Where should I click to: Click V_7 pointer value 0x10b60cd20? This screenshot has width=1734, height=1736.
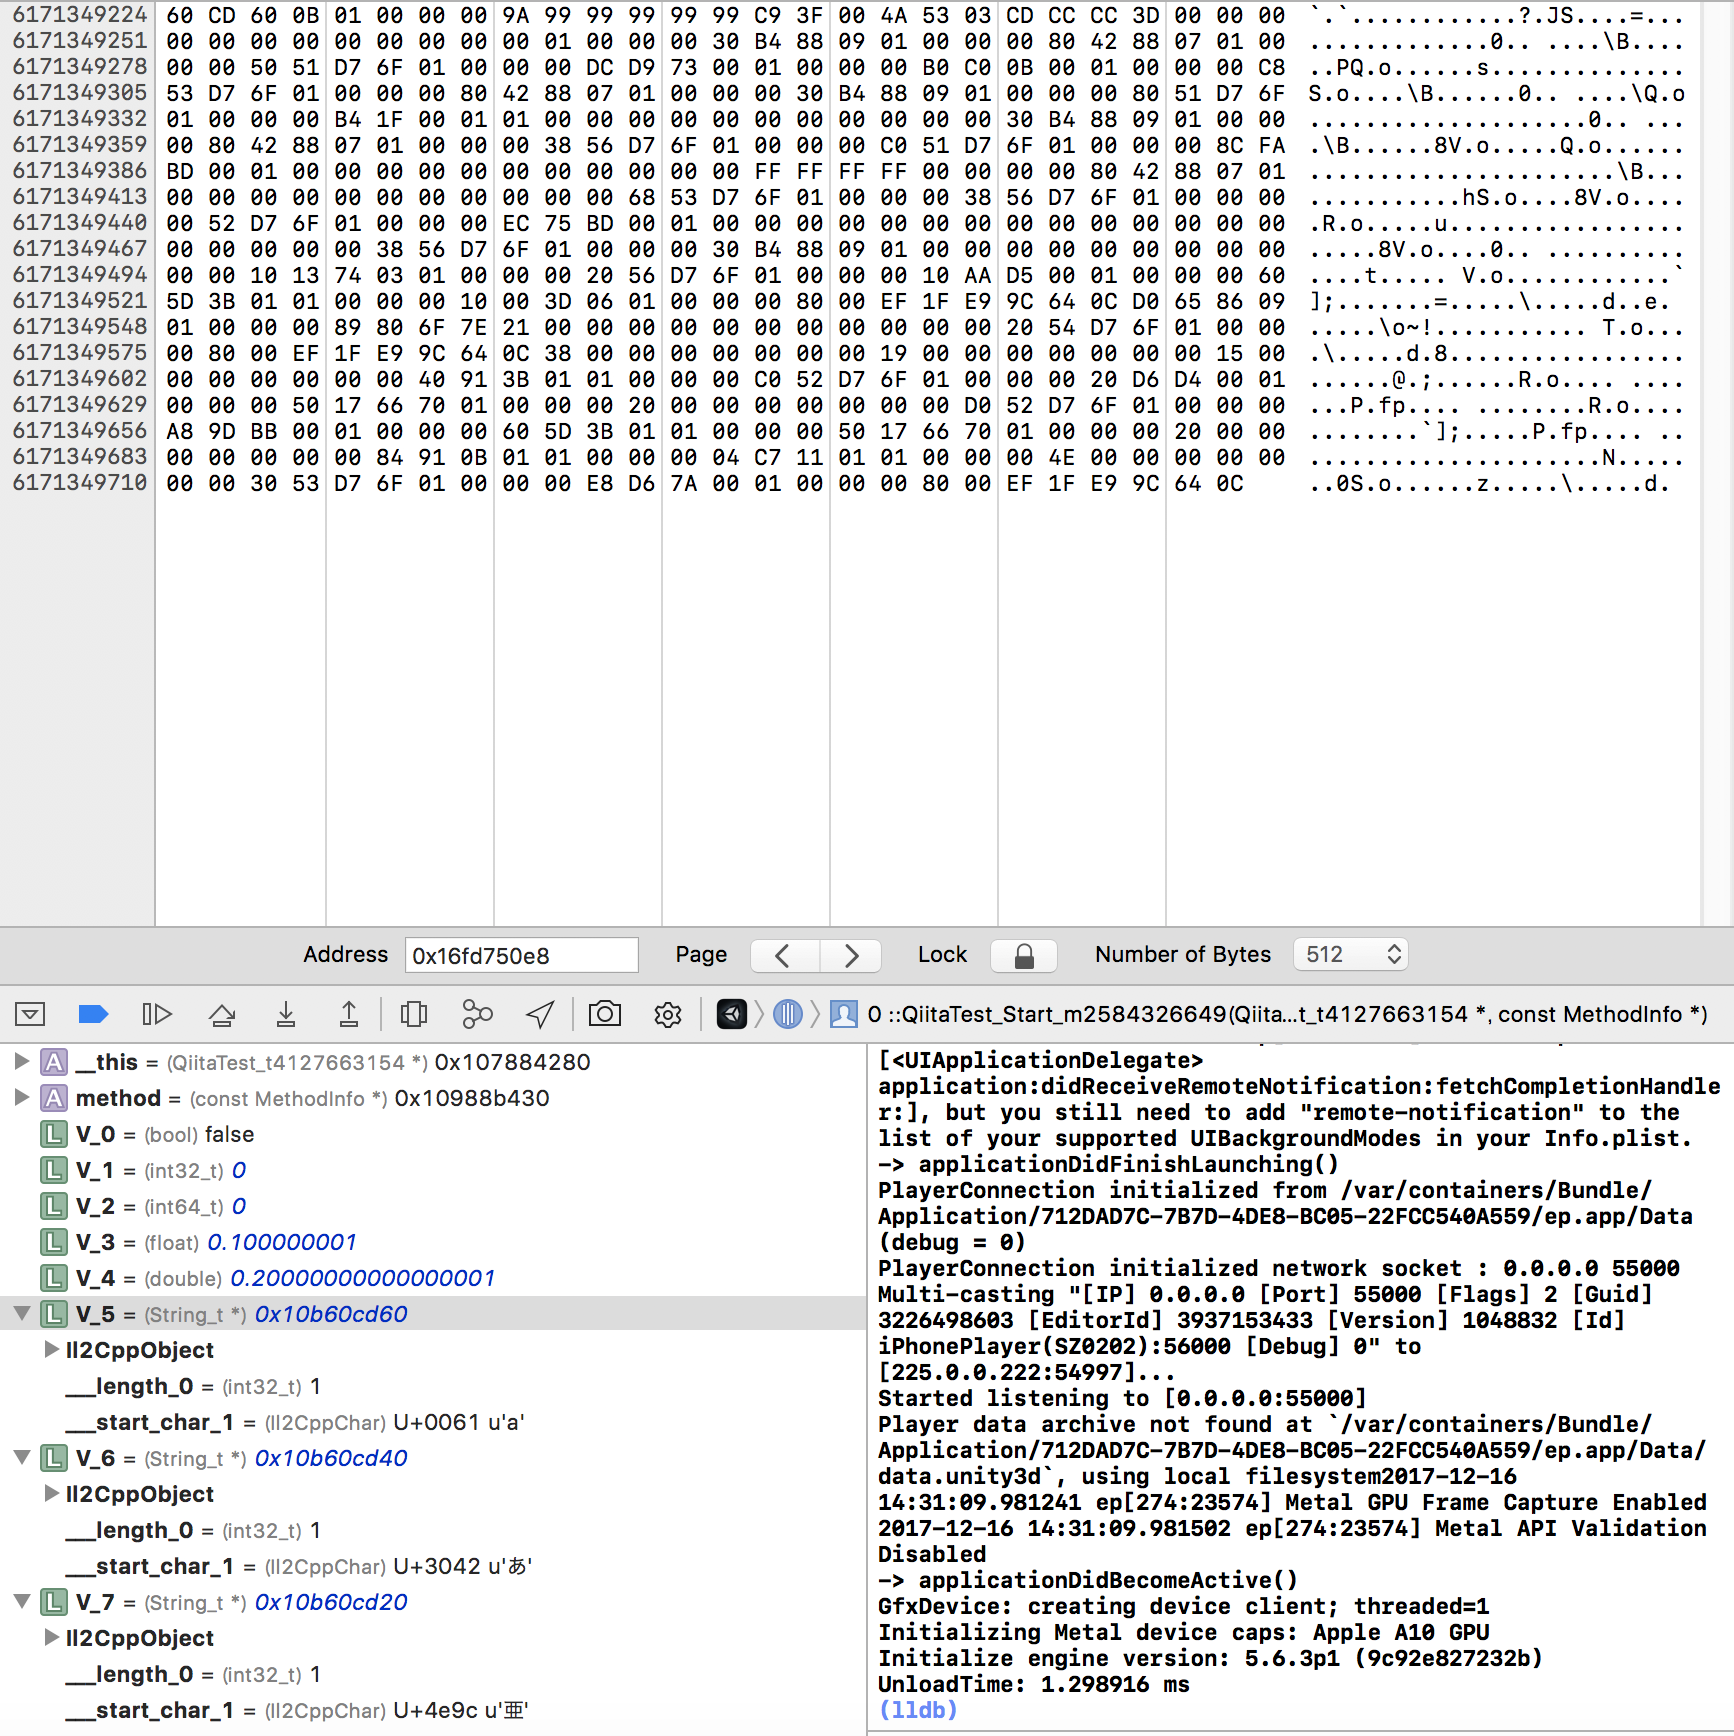(x=331, y=1602)
